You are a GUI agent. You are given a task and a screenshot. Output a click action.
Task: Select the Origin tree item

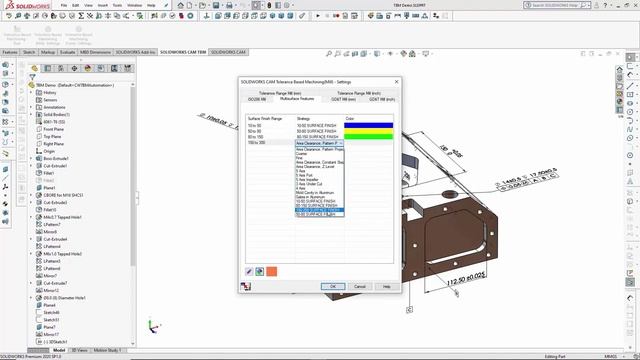tap(49, 151)
